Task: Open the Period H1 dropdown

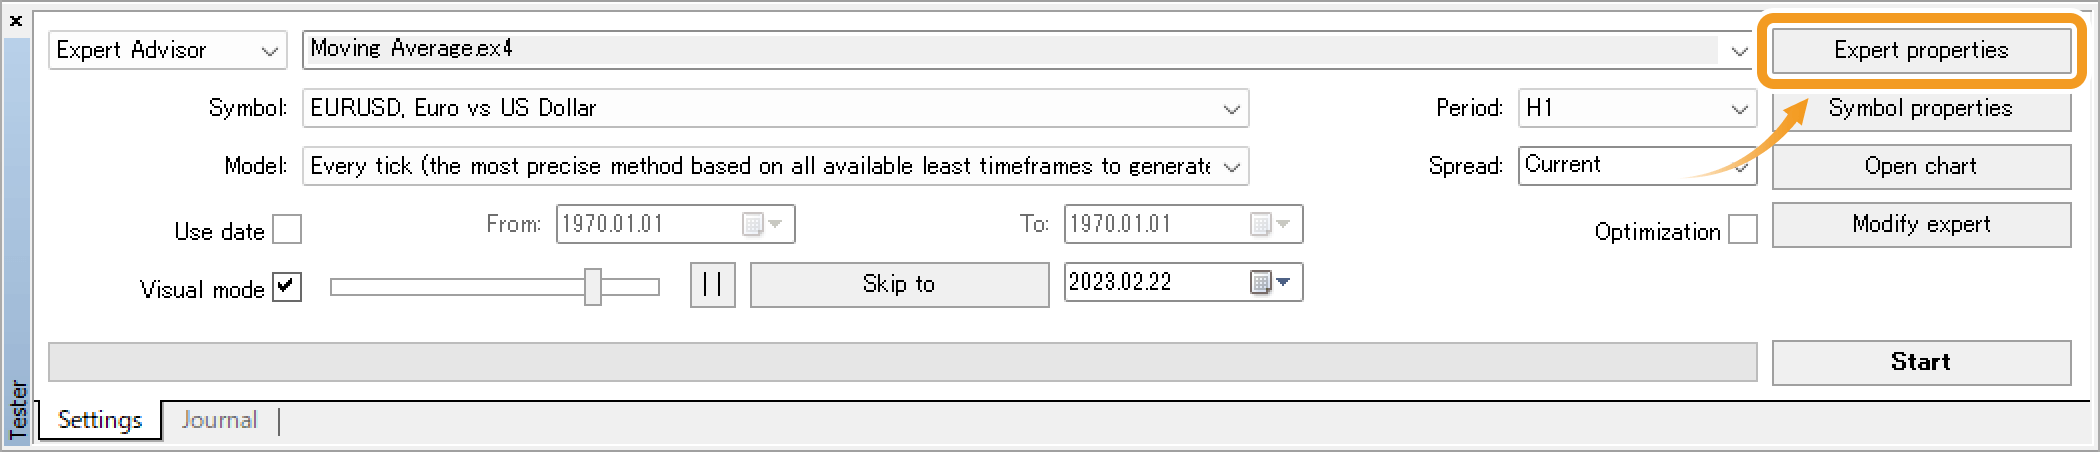Action: [x=1739, y=109]
